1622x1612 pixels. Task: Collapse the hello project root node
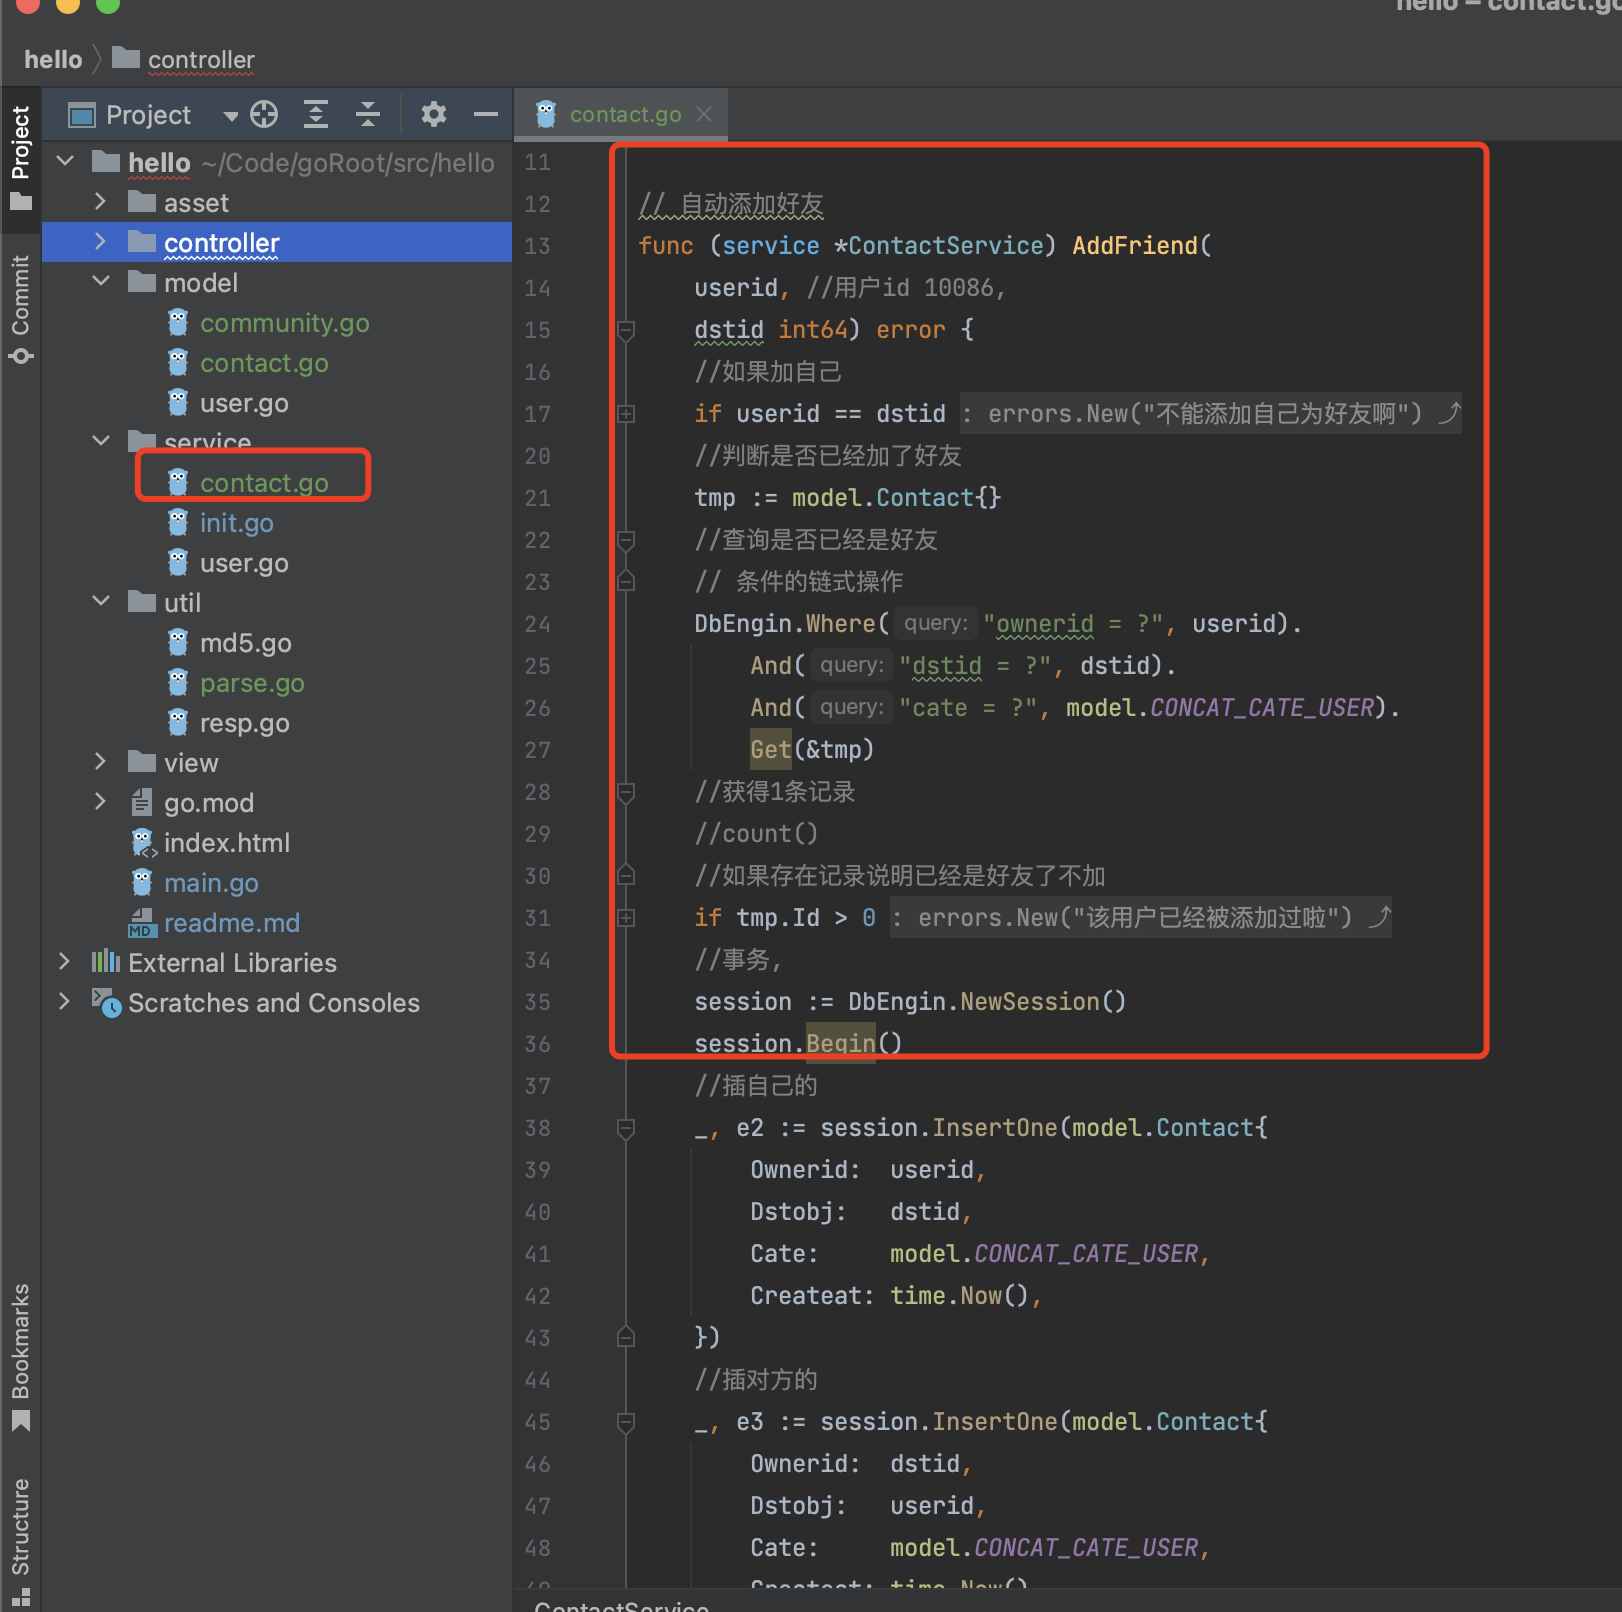tap(66, 161)
